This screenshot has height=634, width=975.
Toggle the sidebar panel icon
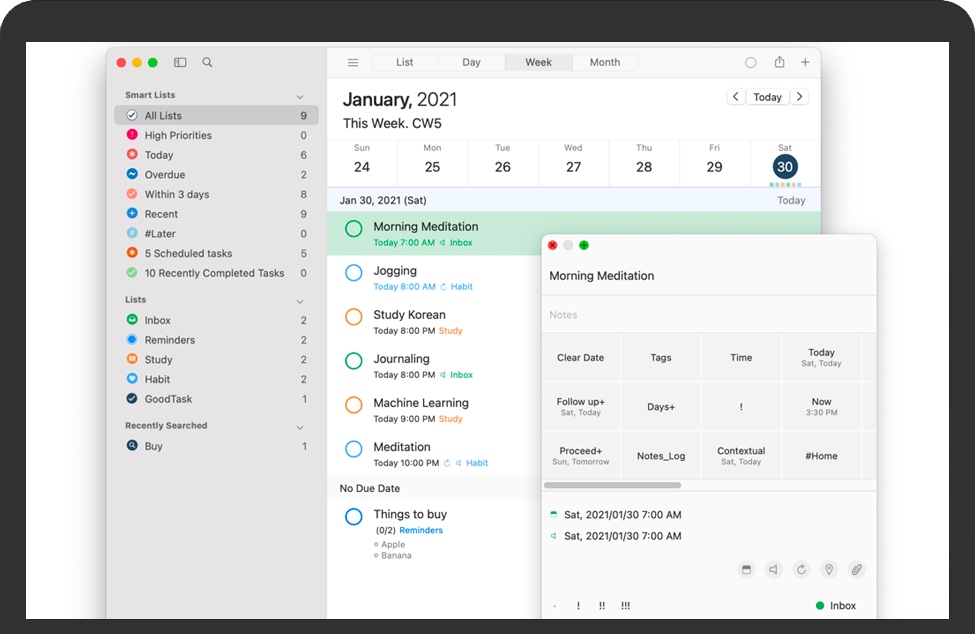180,62
